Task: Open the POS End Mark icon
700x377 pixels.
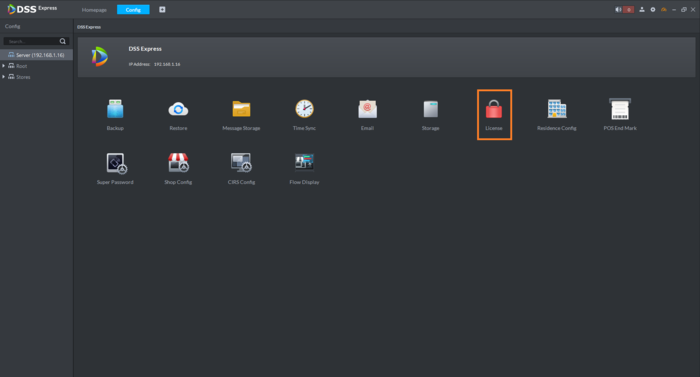Action: click(620, 109)
